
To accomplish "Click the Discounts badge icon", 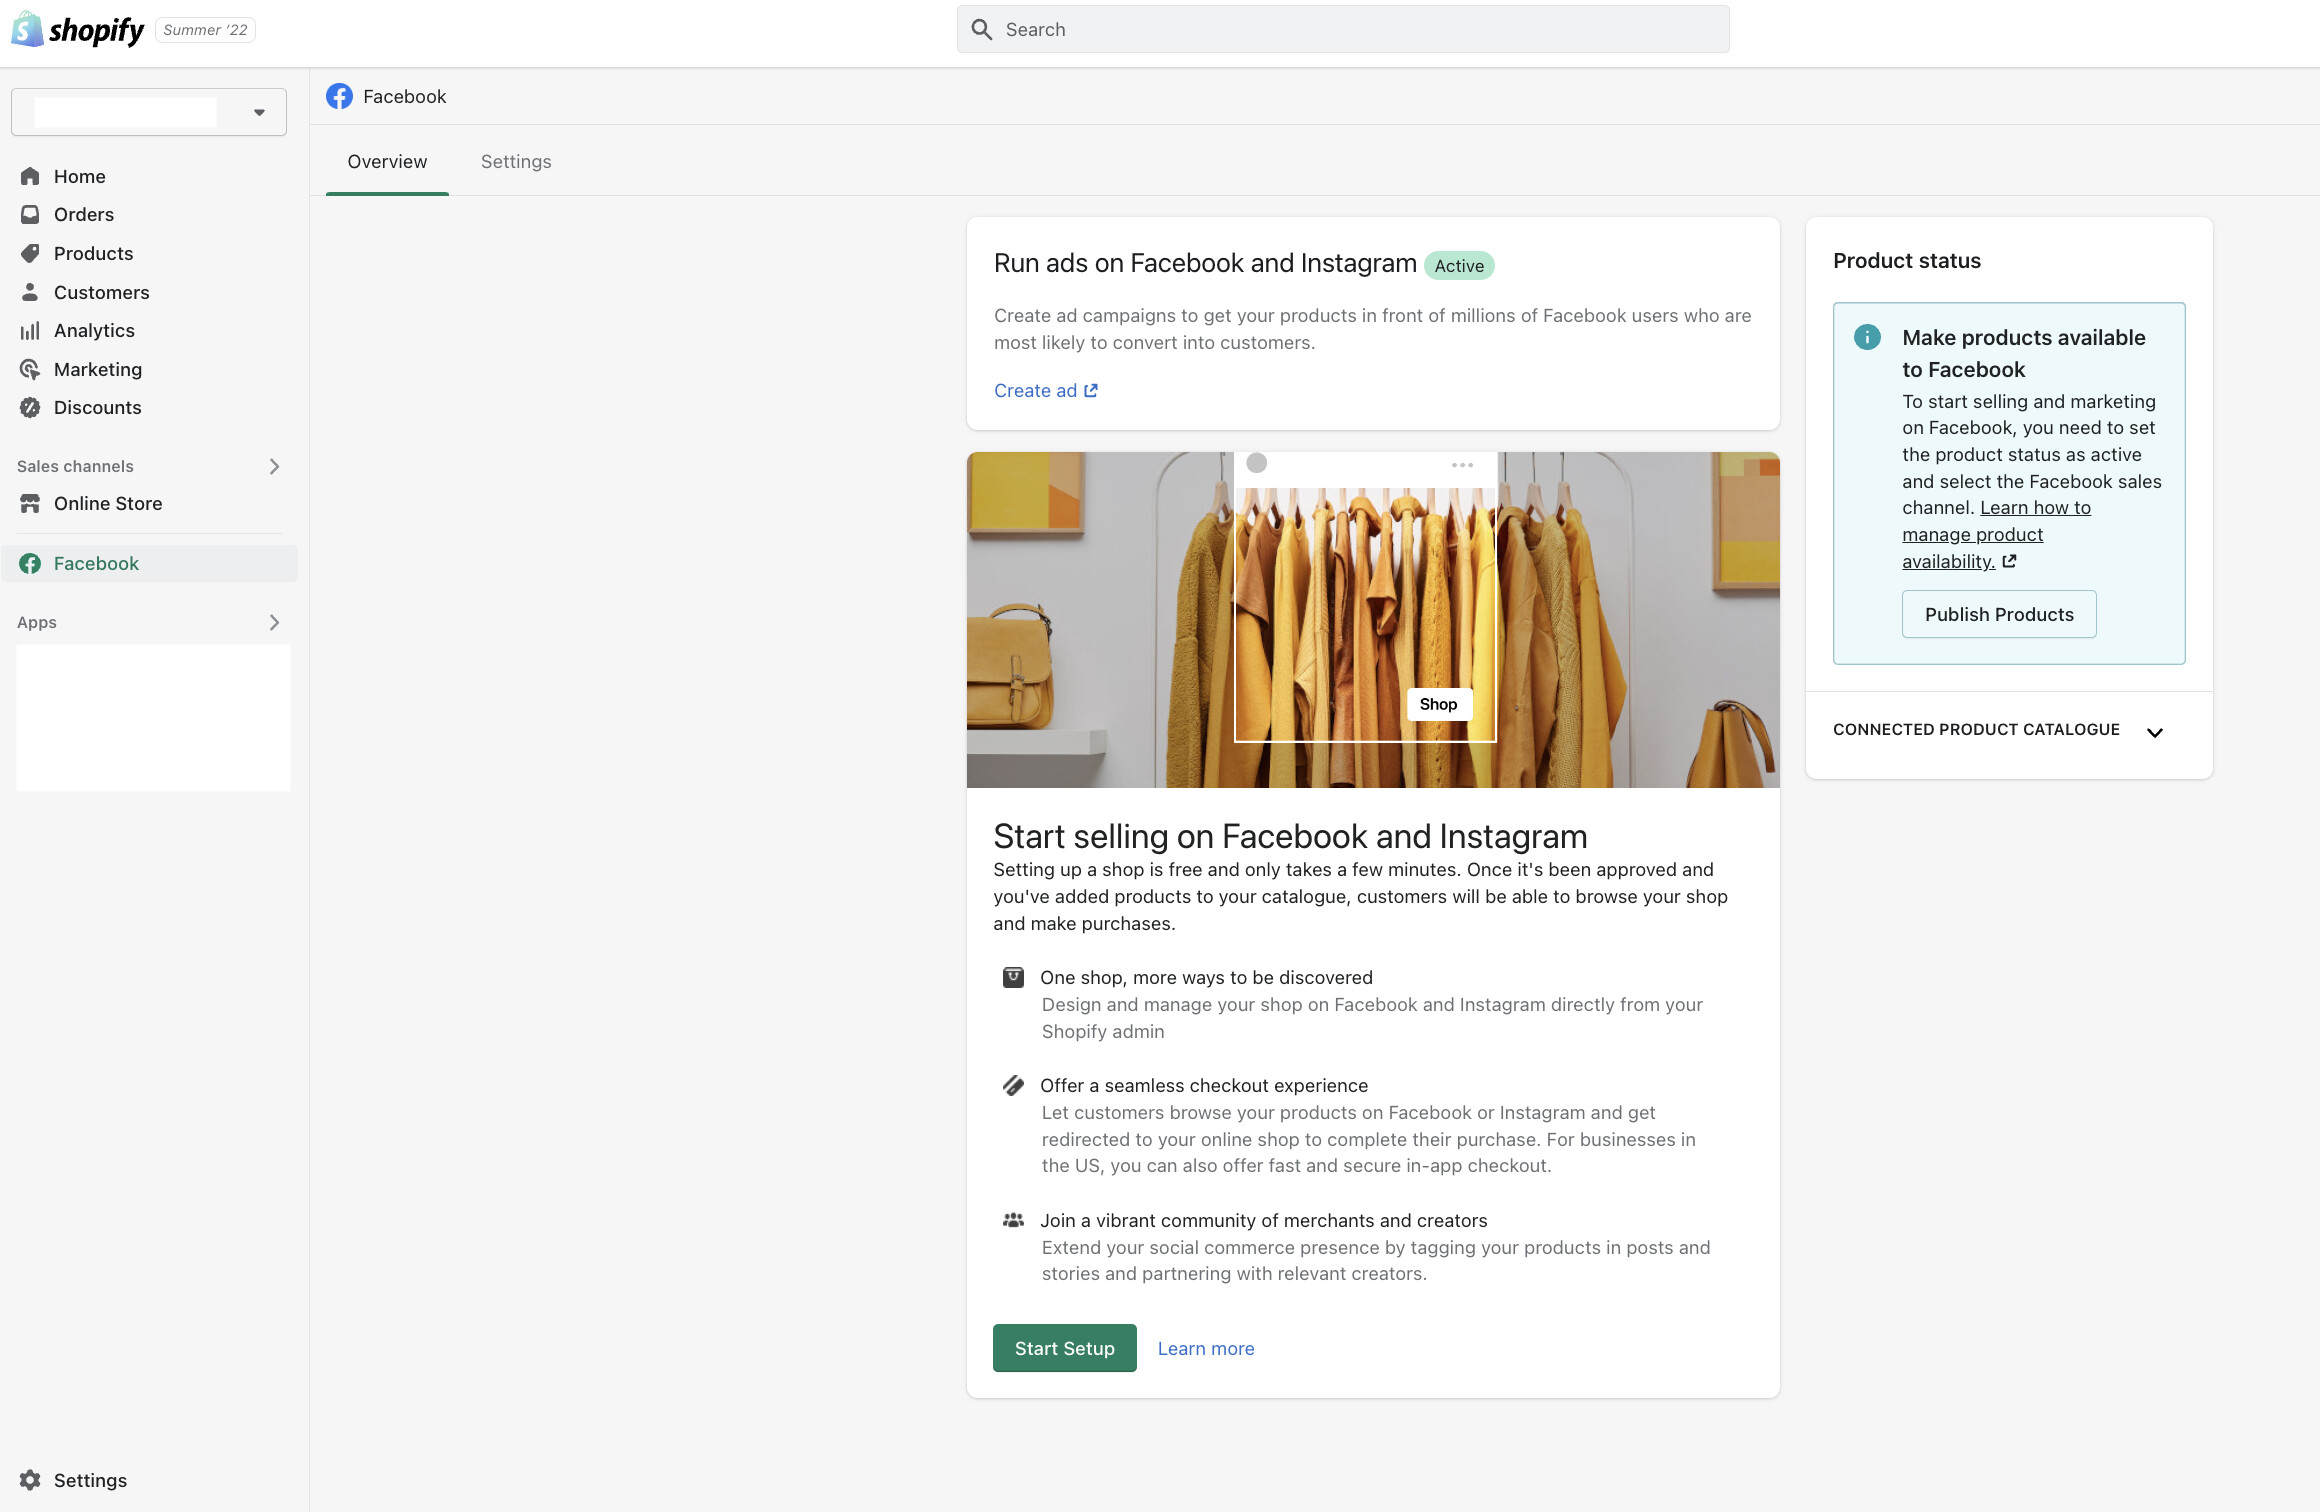I will click(30, 407).
